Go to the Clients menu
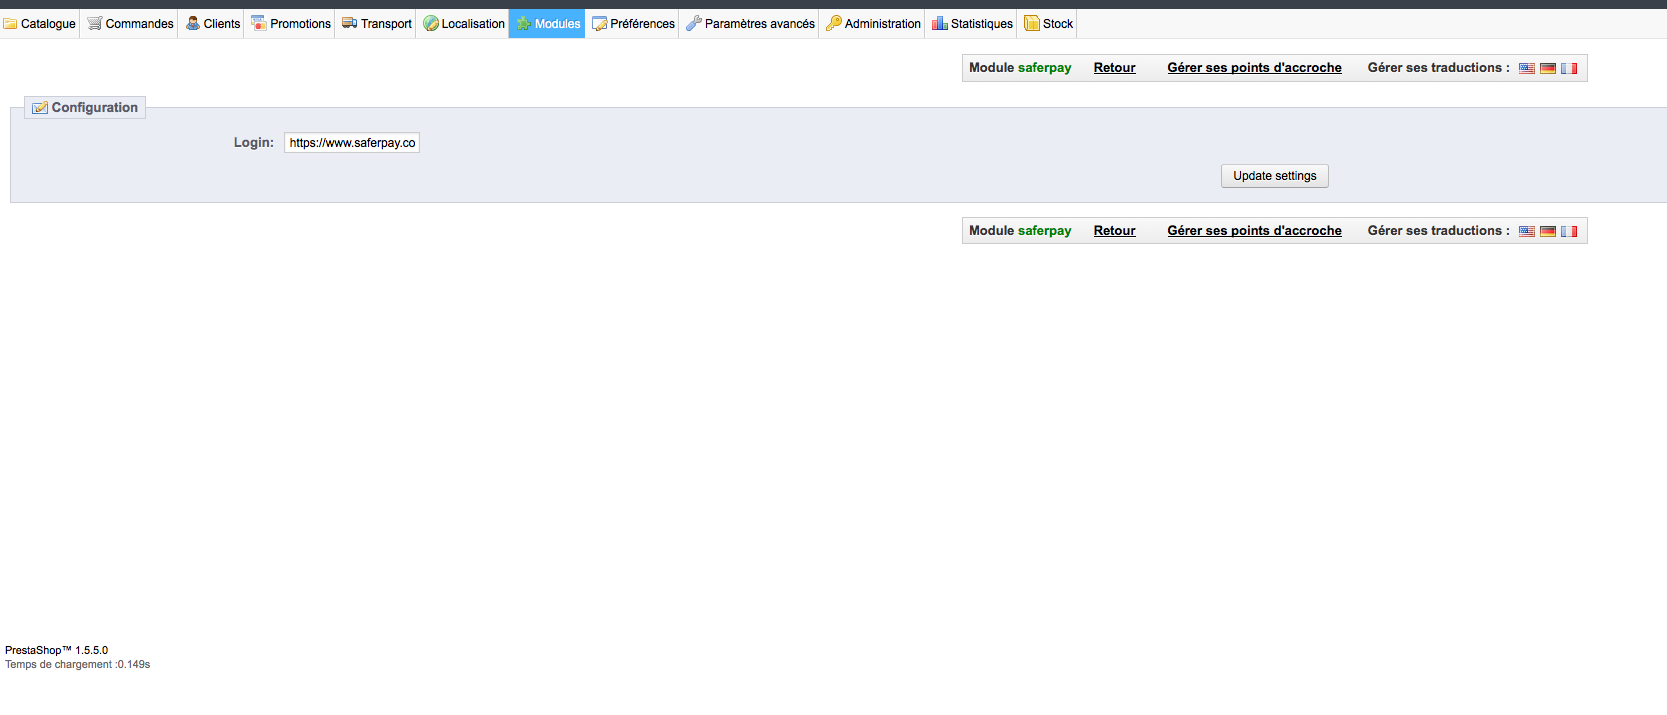The width and height of the screenshot is (1667, 715). [213, 24]
